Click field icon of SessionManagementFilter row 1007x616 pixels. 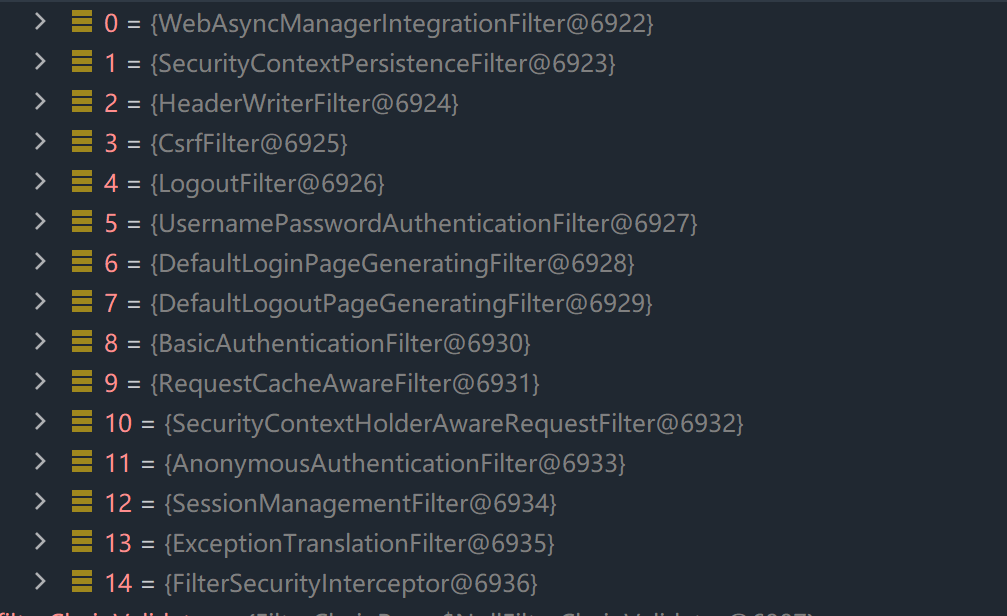pos(81,502)
